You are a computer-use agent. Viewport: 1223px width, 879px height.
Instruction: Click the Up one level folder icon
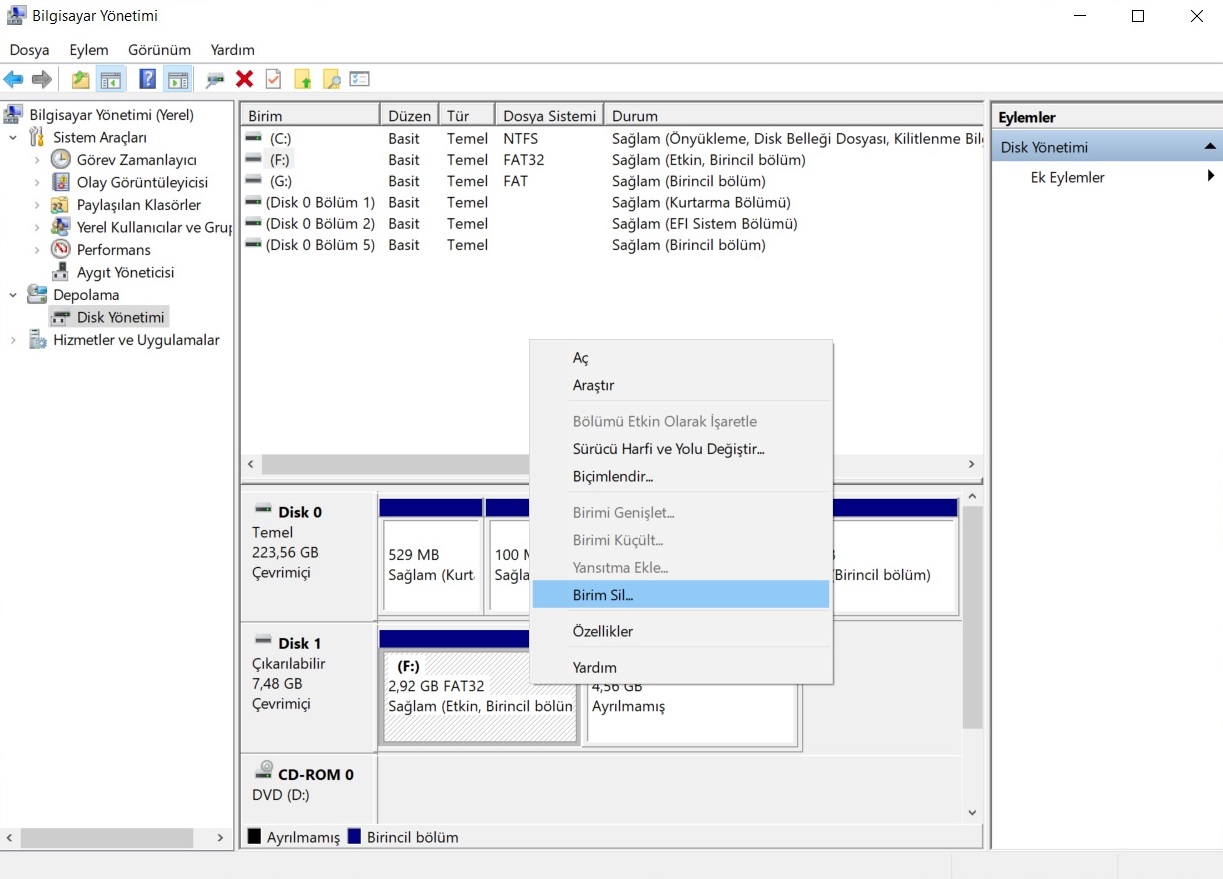point(81,79)
